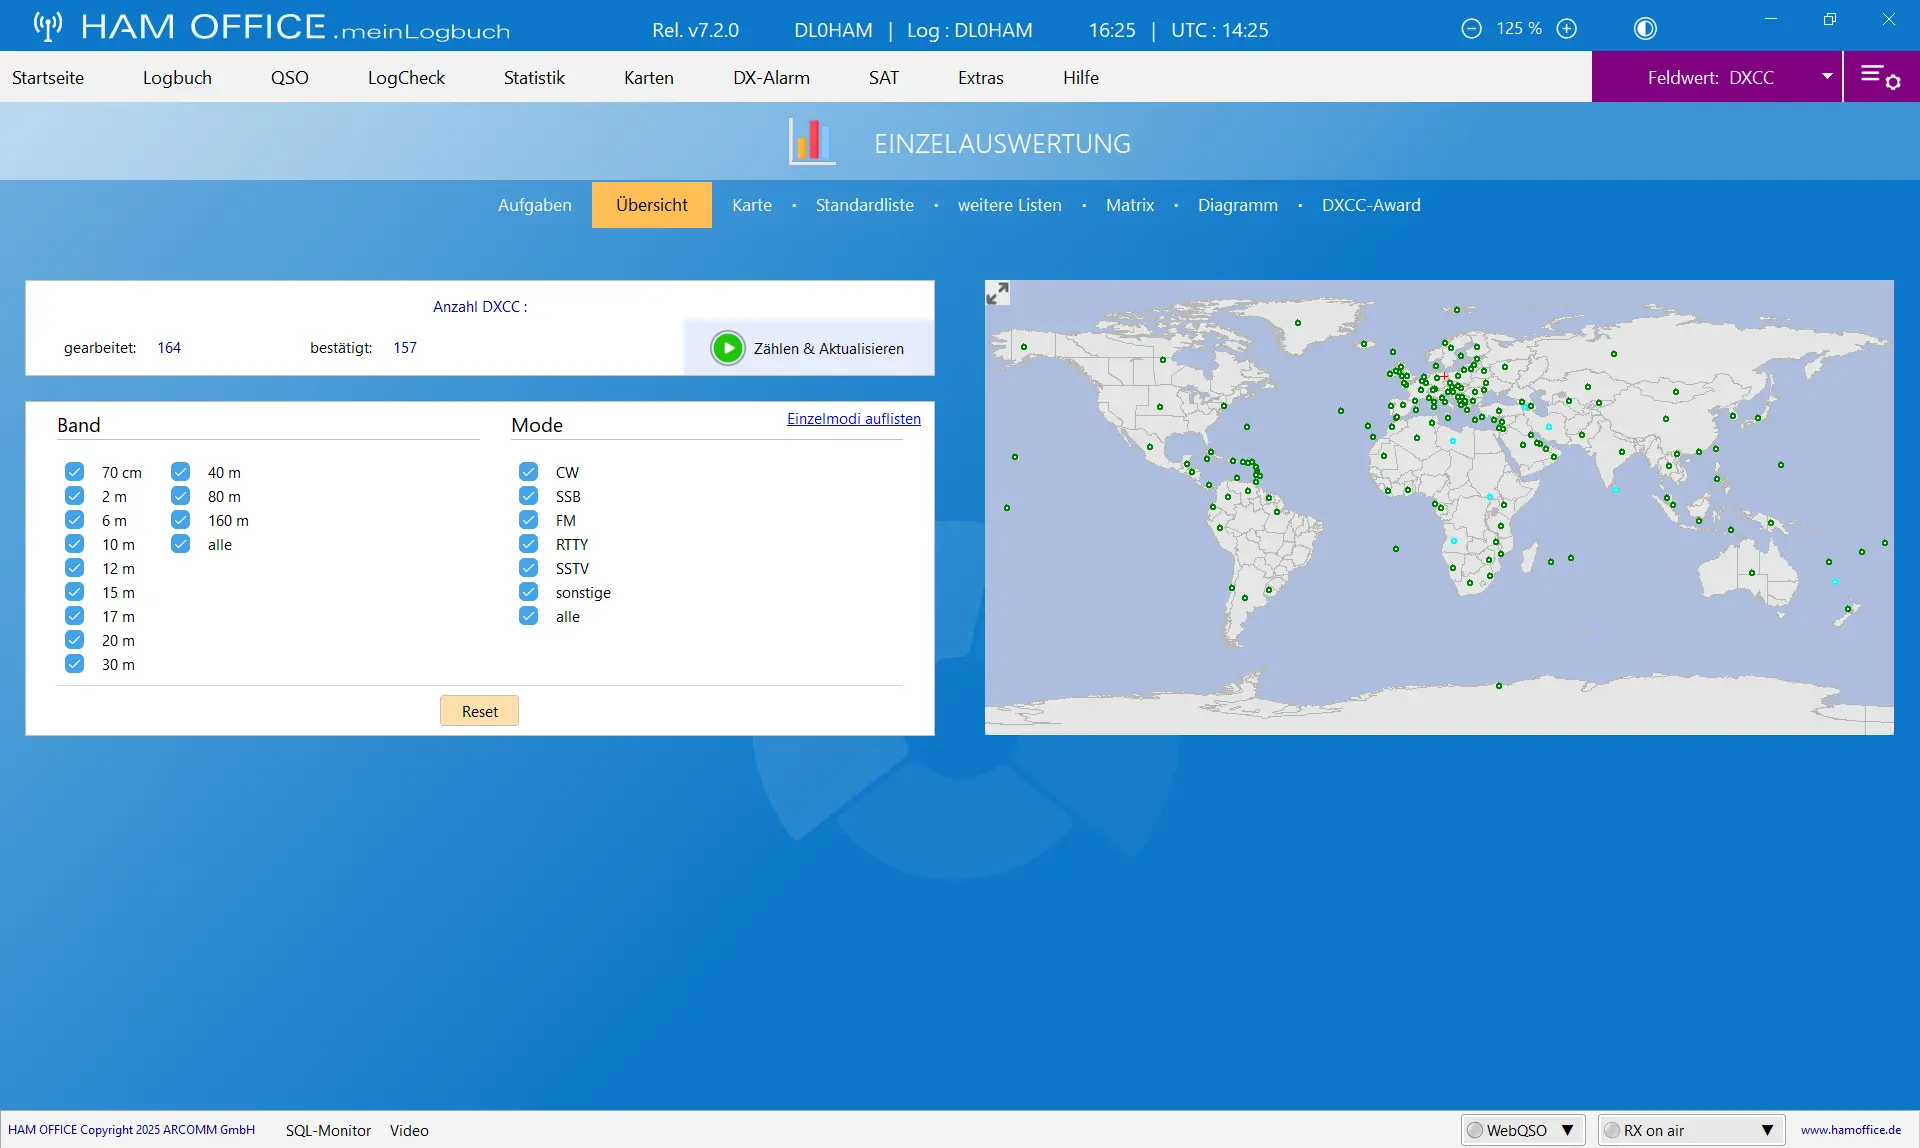1920x1148 pixels.
Task: Open the Statistik menu
Action: coord(534,77)
